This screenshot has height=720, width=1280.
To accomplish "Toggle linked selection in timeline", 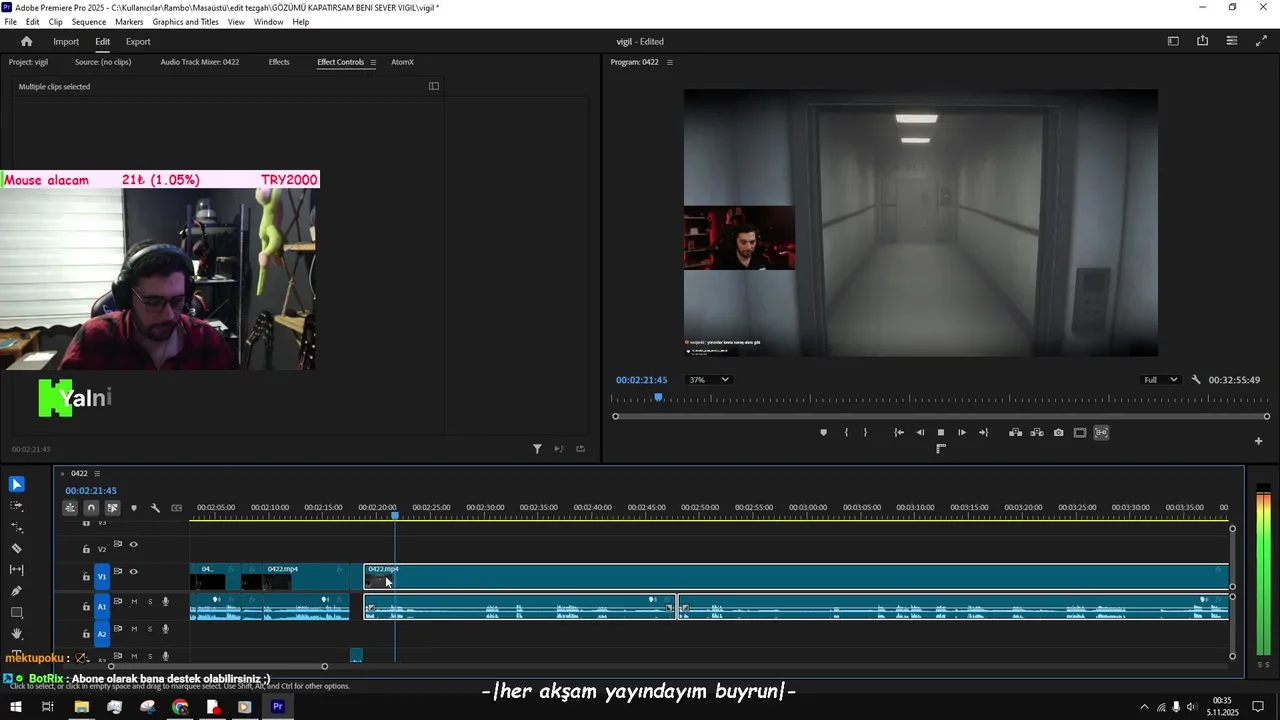I will click(112, 508).
